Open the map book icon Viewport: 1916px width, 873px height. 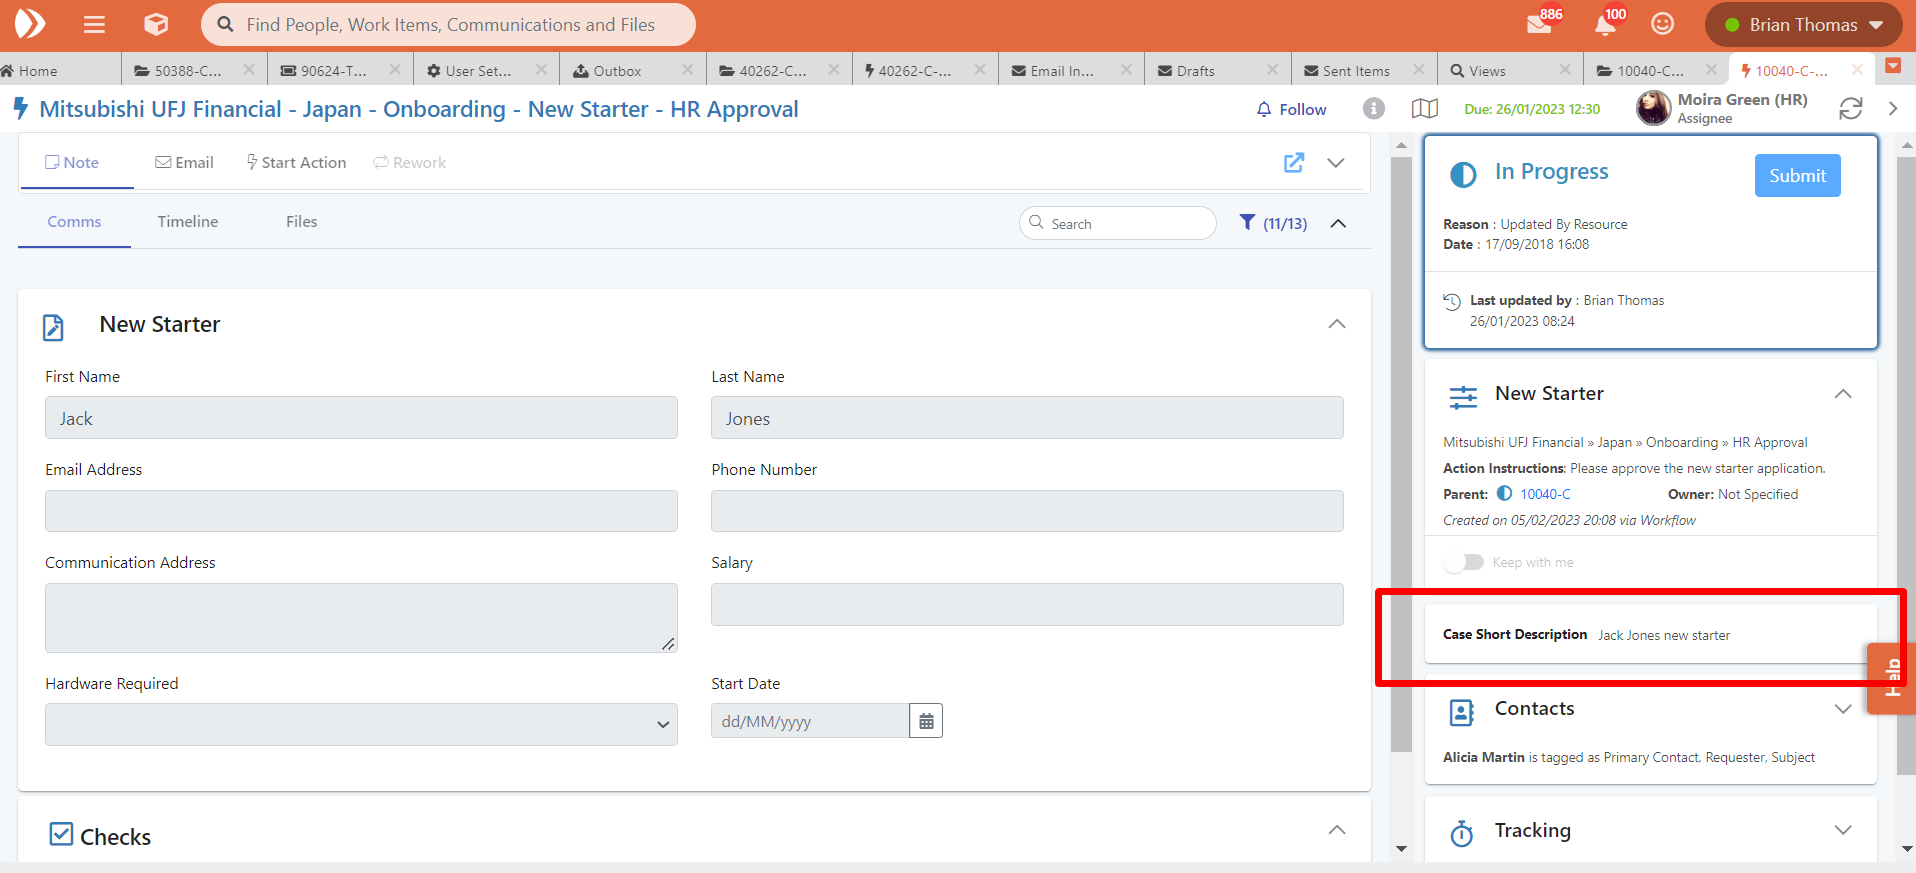pos(1424,109)
